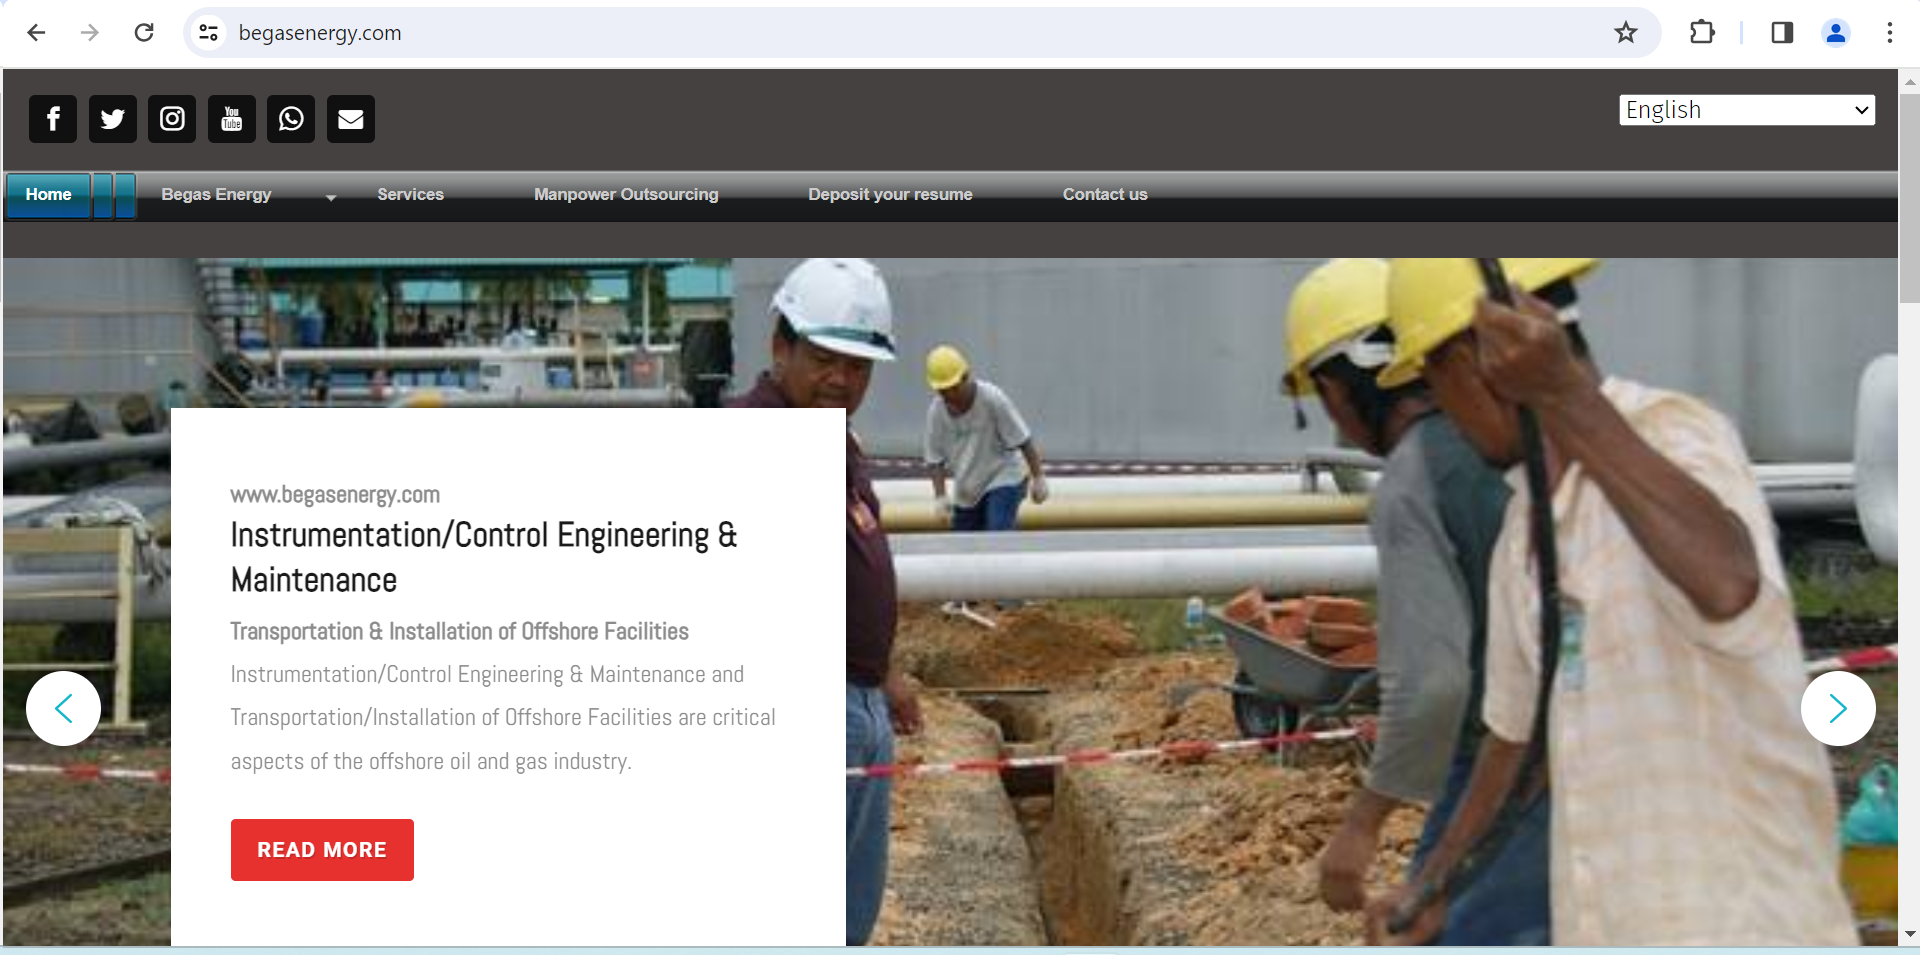Image resolution: width=1920 pixels, height=955 pixels.
Task: Show next slide with right arrow
Action: pyautogui.click(x=1838, y=708)
